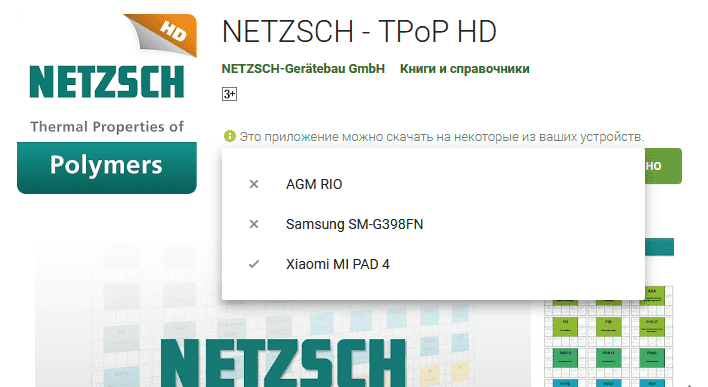708x387 pixels.
Task: Click the checkmark icon beside Xiaomi MI PAD 4
Action: [254, 264]
